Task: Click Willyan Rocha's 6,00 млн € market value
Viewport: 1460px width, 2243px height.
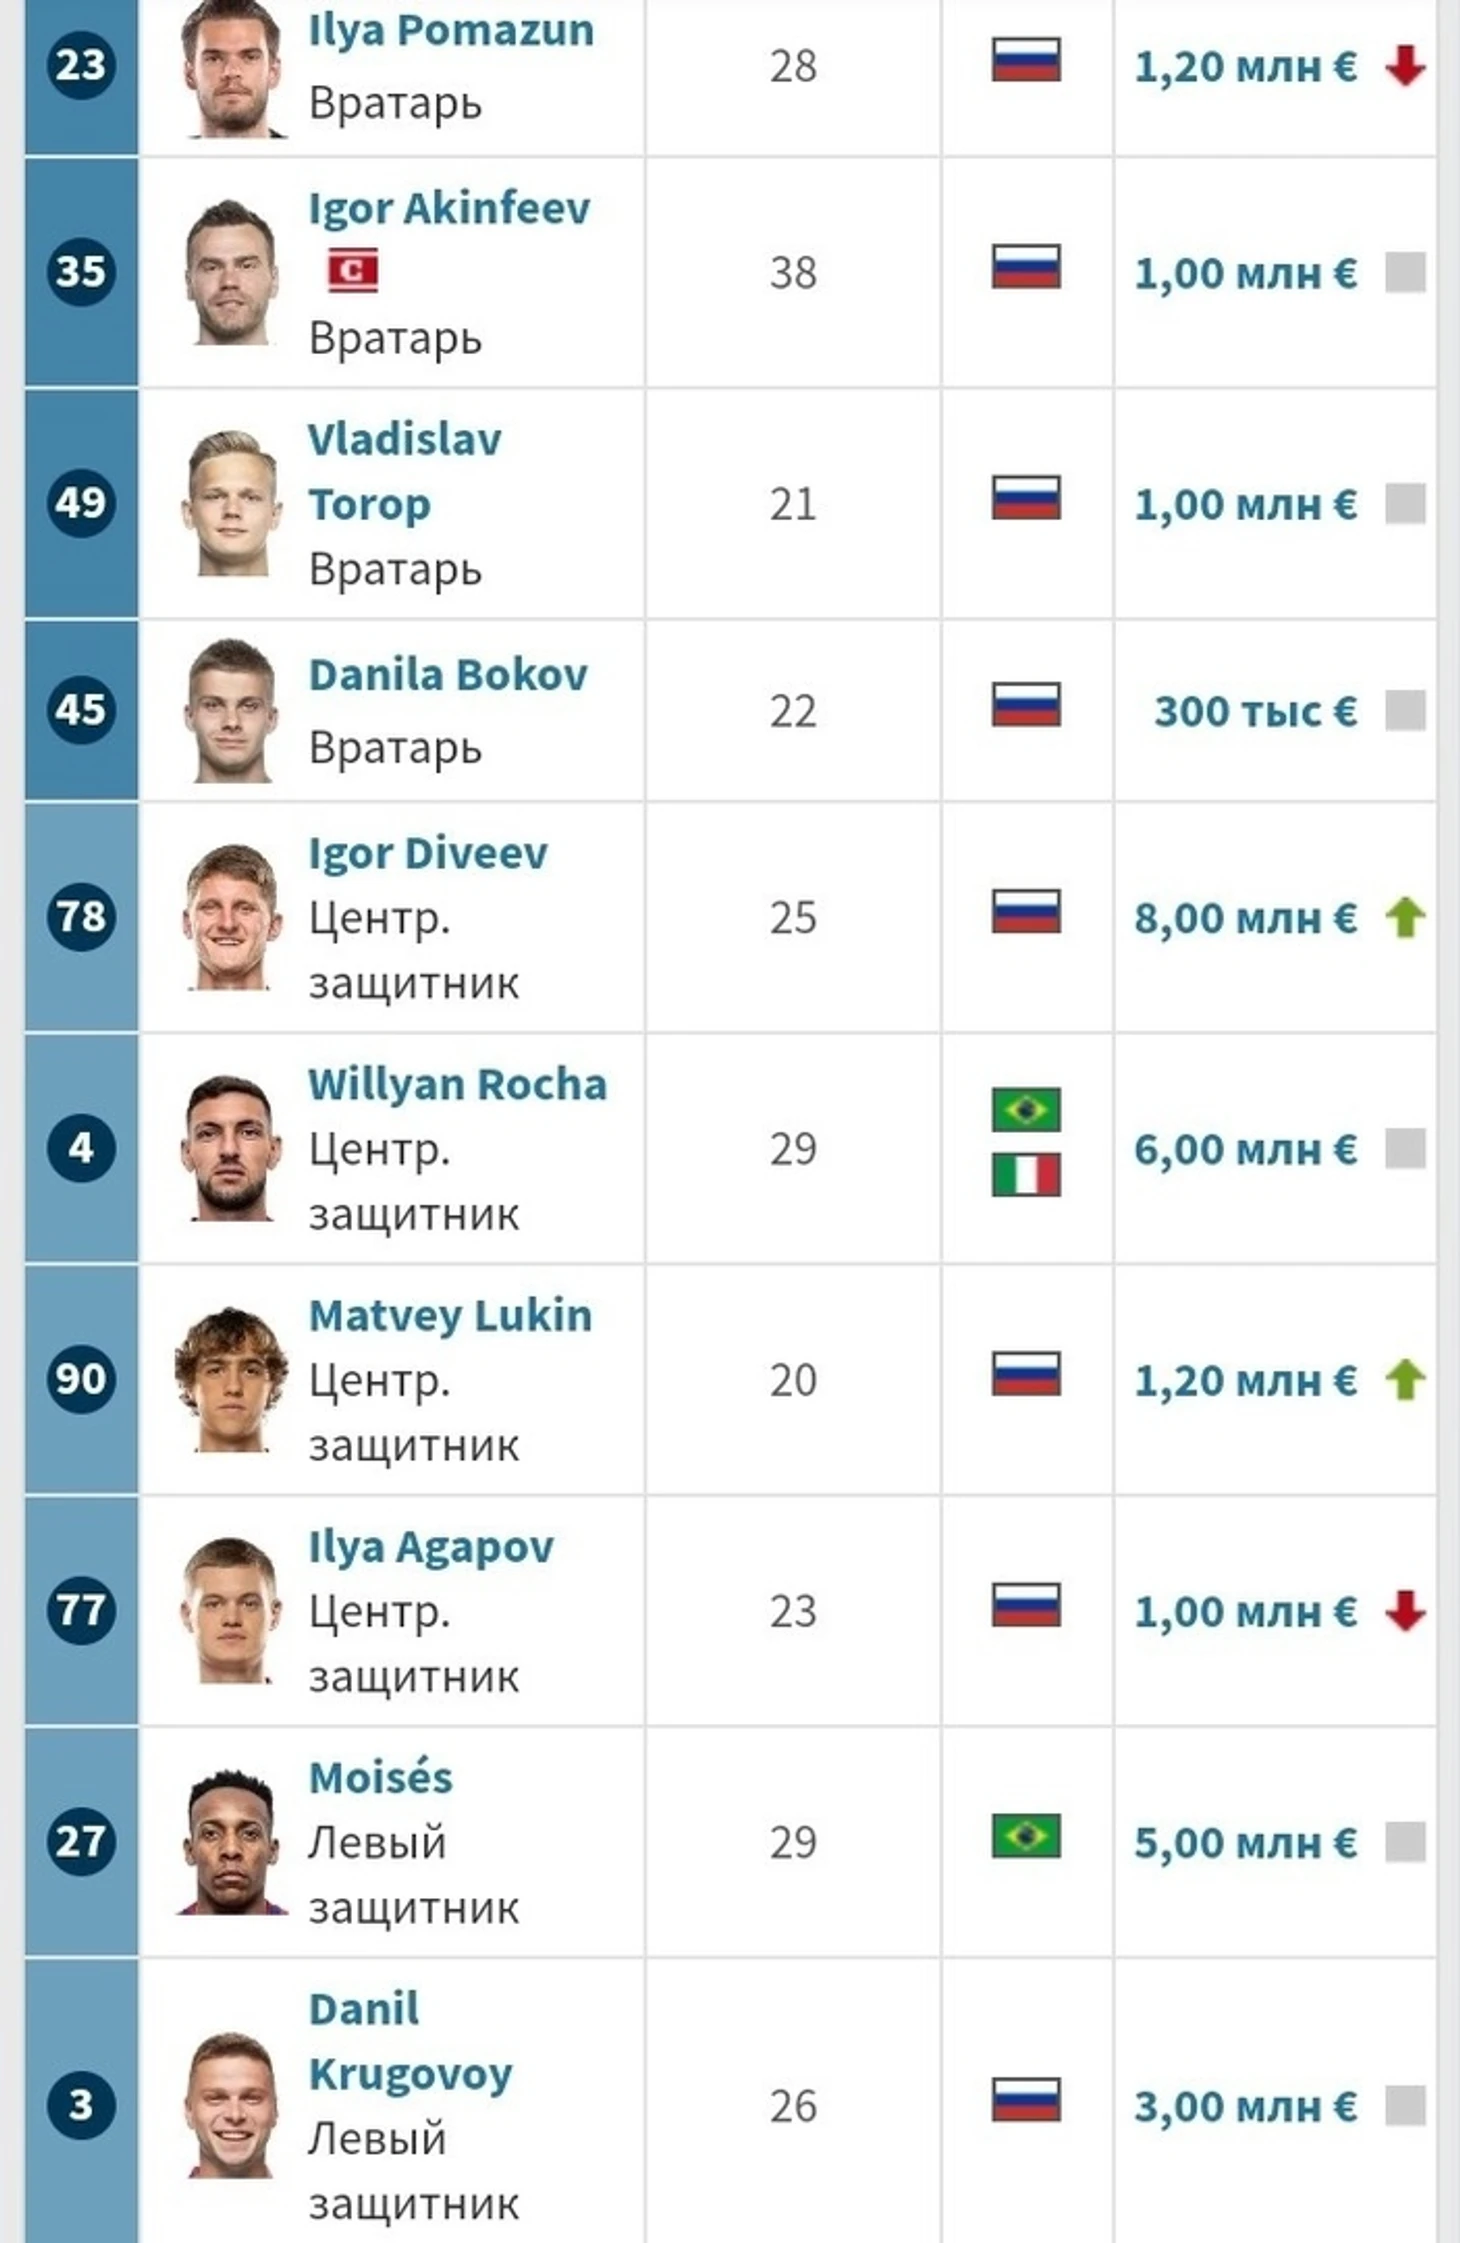Action: (1245, 1149)
